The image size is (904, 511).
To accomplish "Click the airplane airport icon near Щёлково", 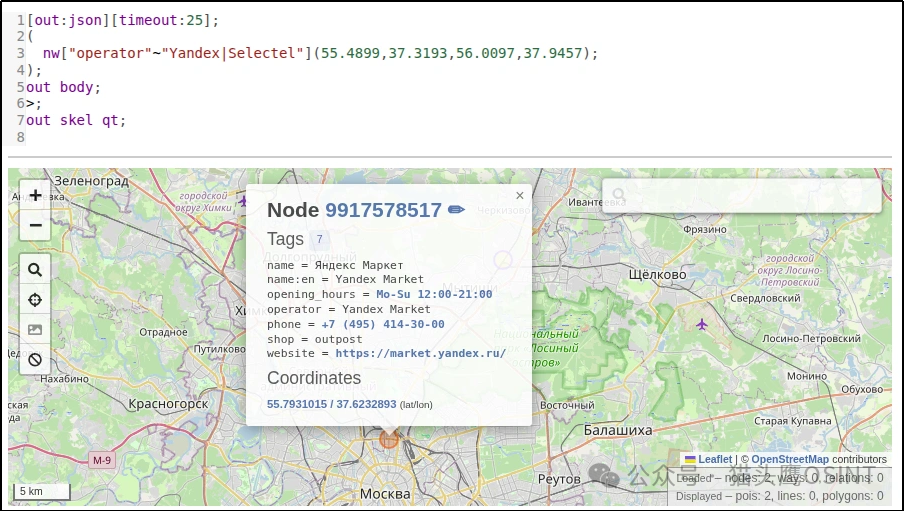I will [701, 324].
